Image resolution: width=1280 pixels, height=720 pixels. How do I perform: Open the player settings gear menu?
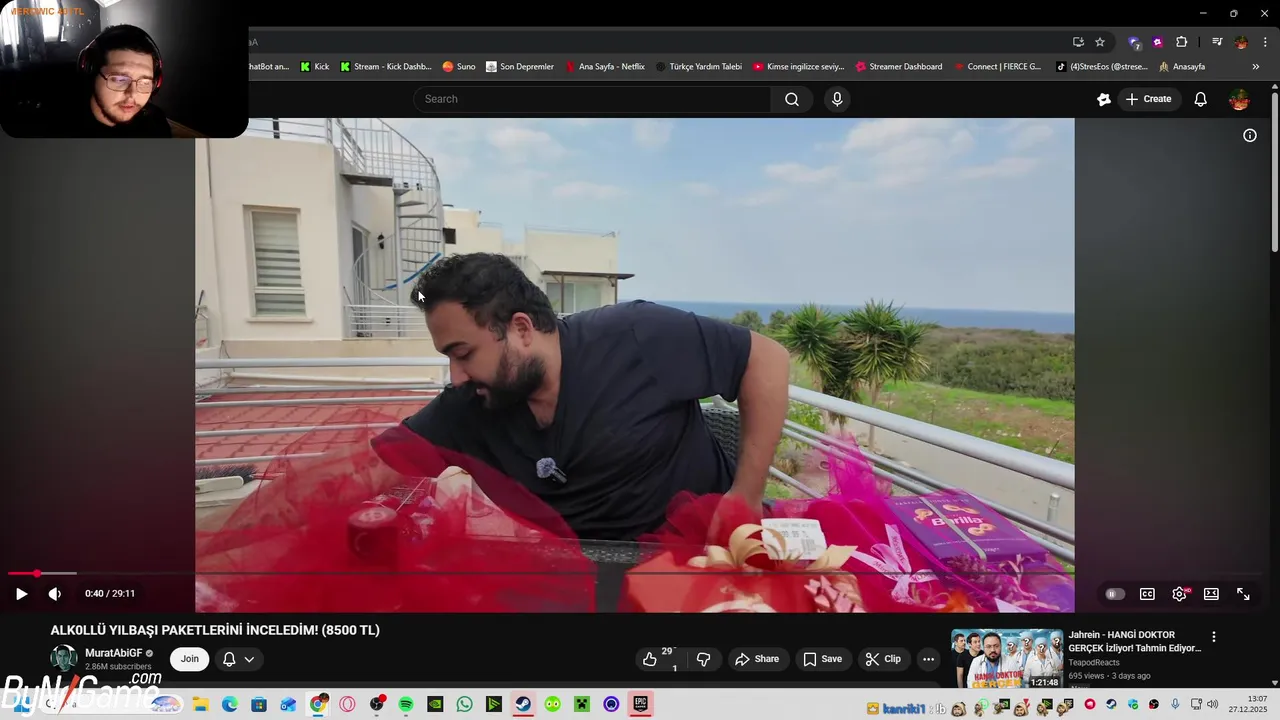[x=1180, y=594]
